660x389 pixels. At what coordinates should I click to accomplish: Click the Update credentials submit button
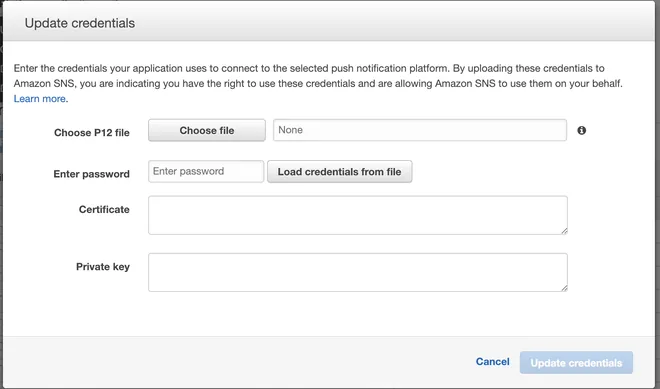576,362
